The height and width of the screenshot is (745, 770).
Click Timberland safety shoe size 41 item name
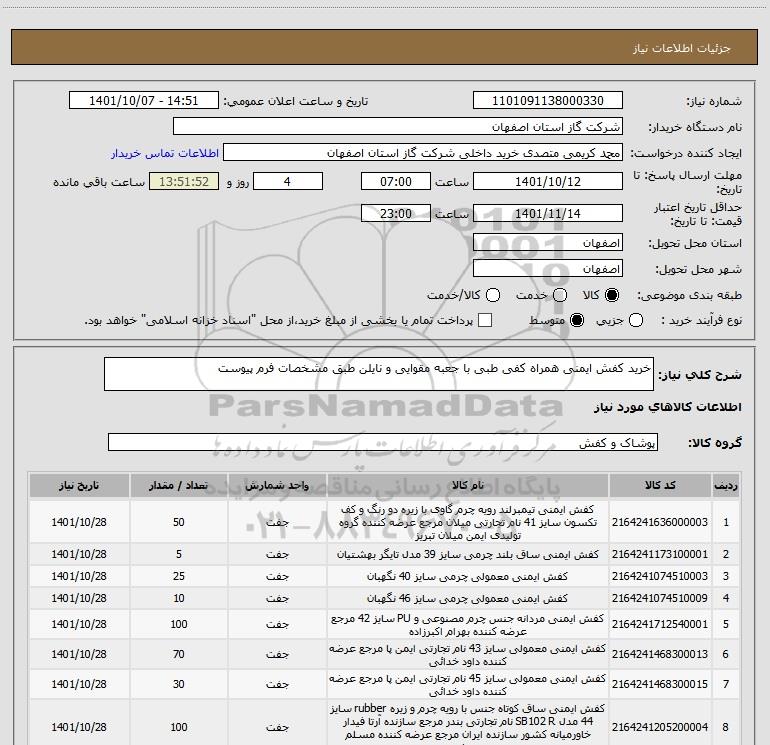coord(468,522)
